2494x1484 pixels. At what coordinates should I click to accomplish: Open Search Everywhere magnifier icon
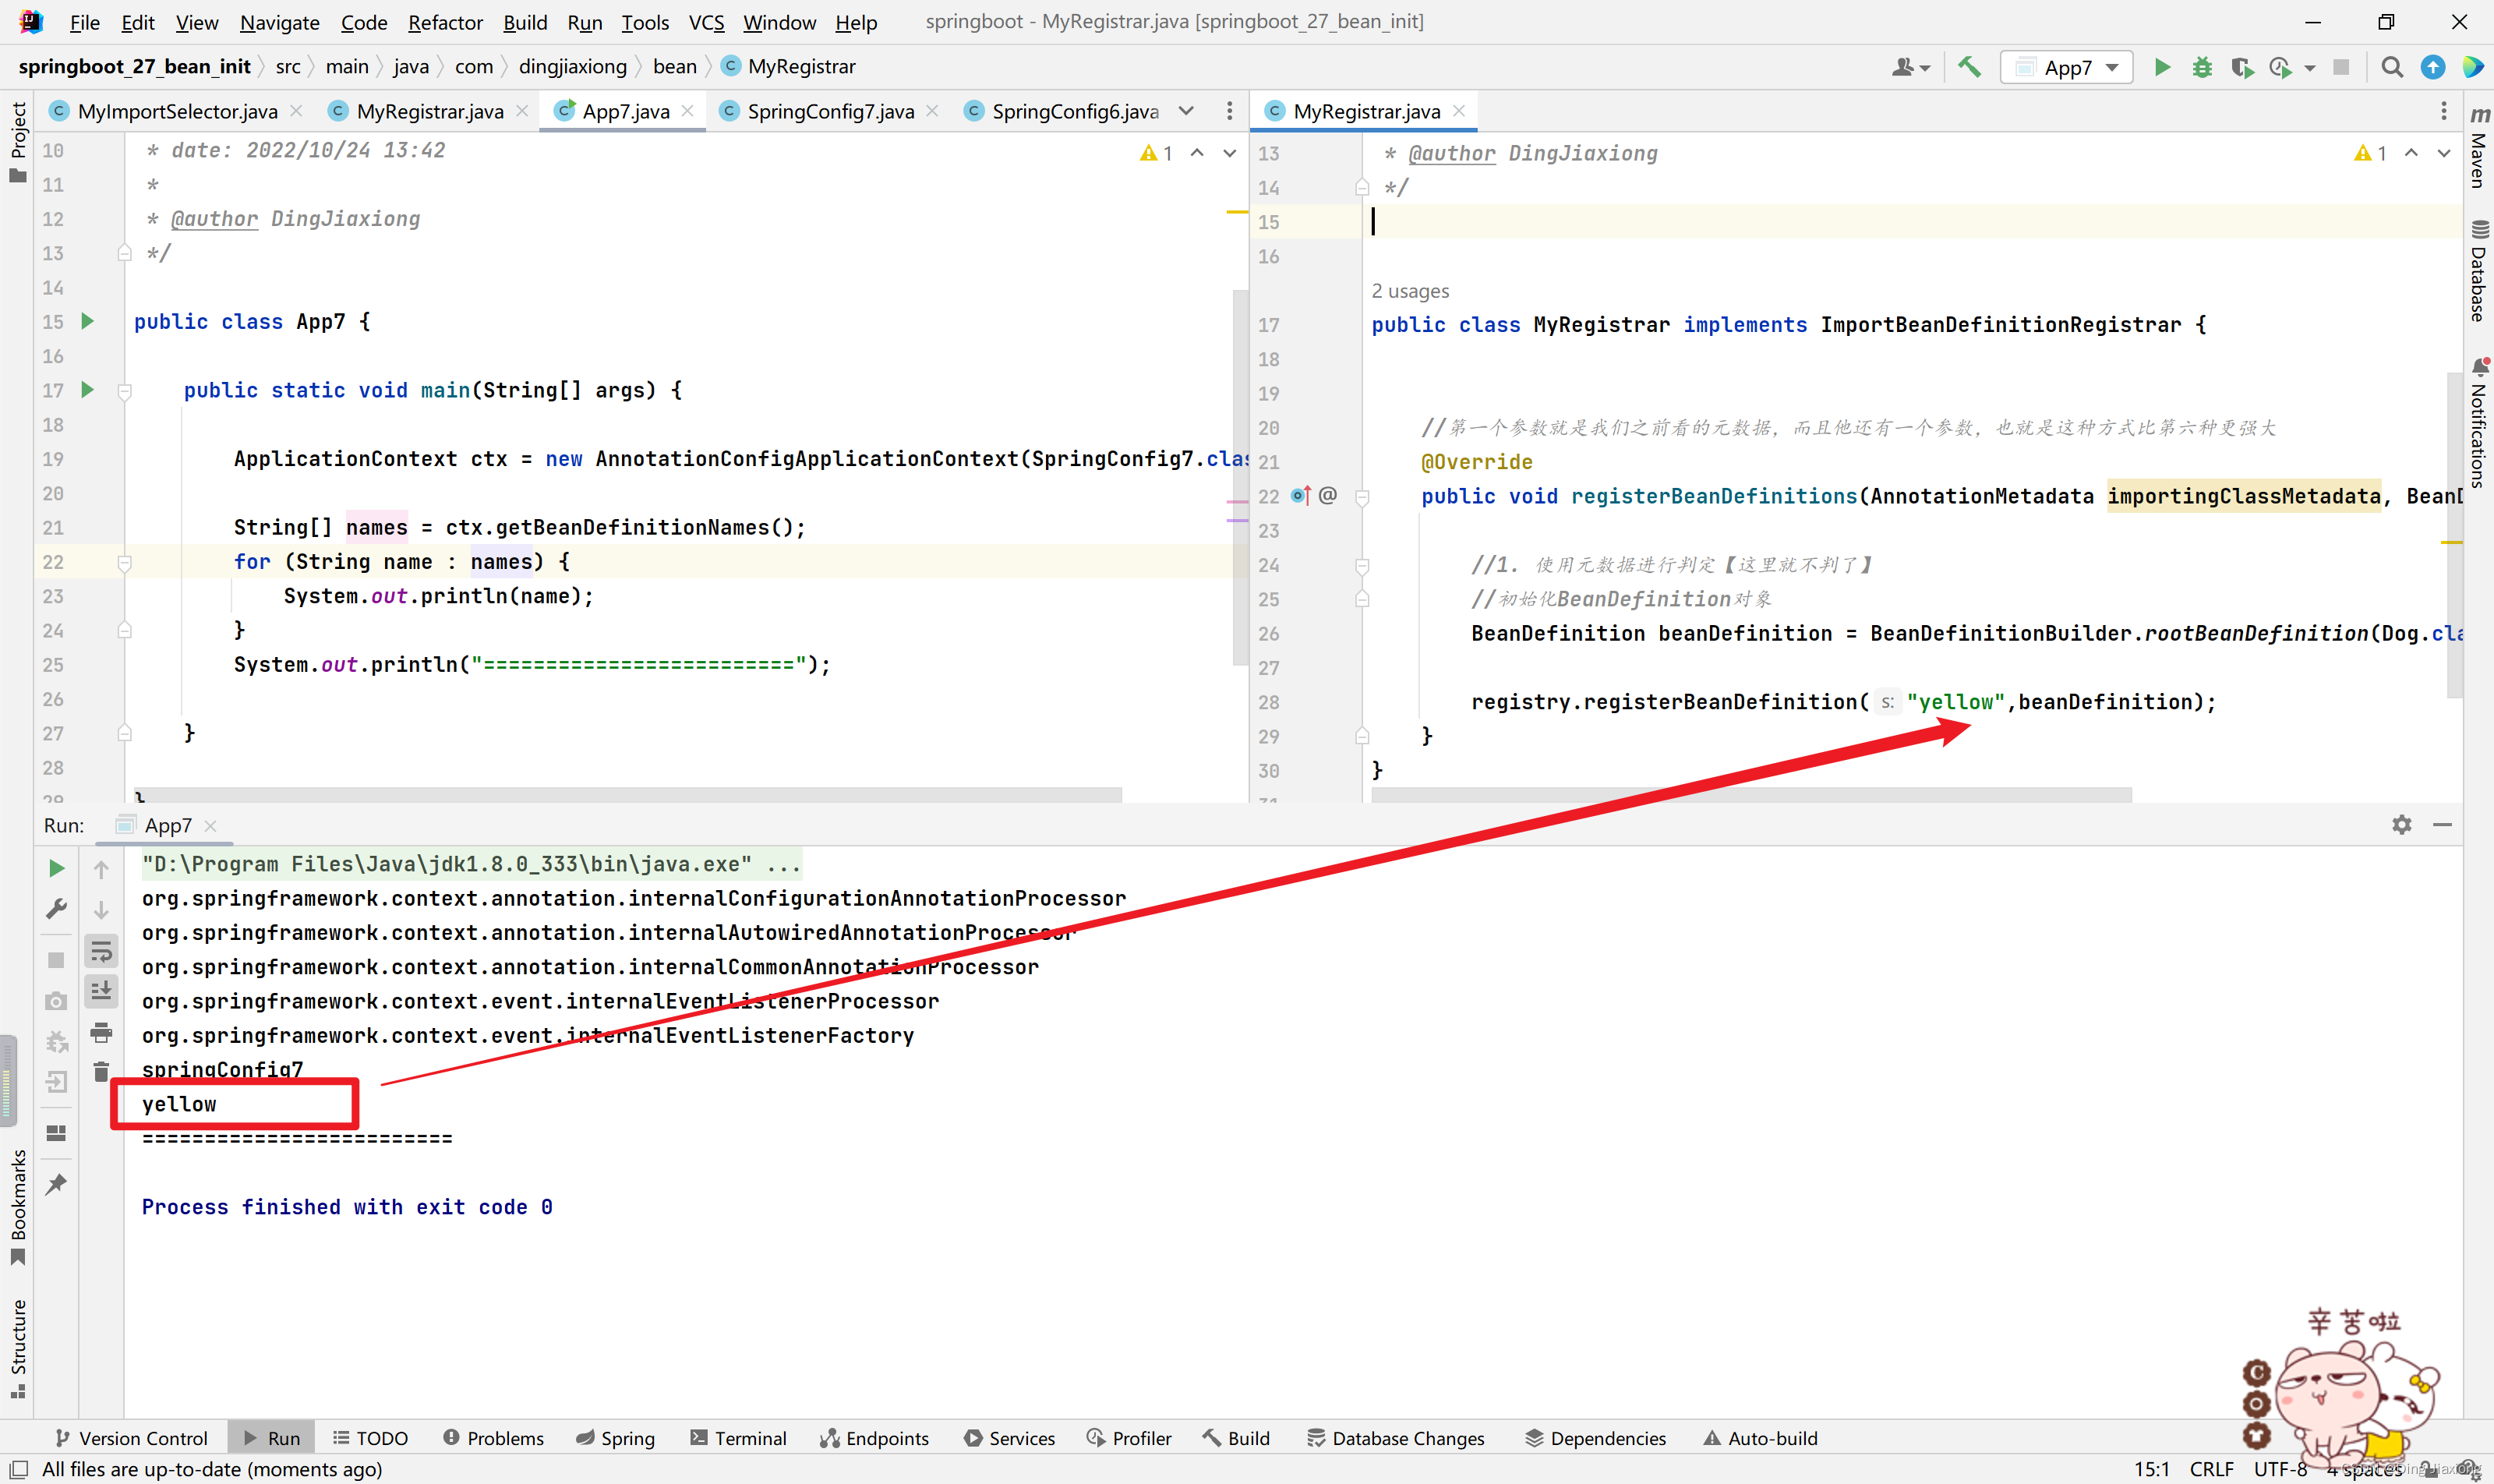pos(2392,67)
